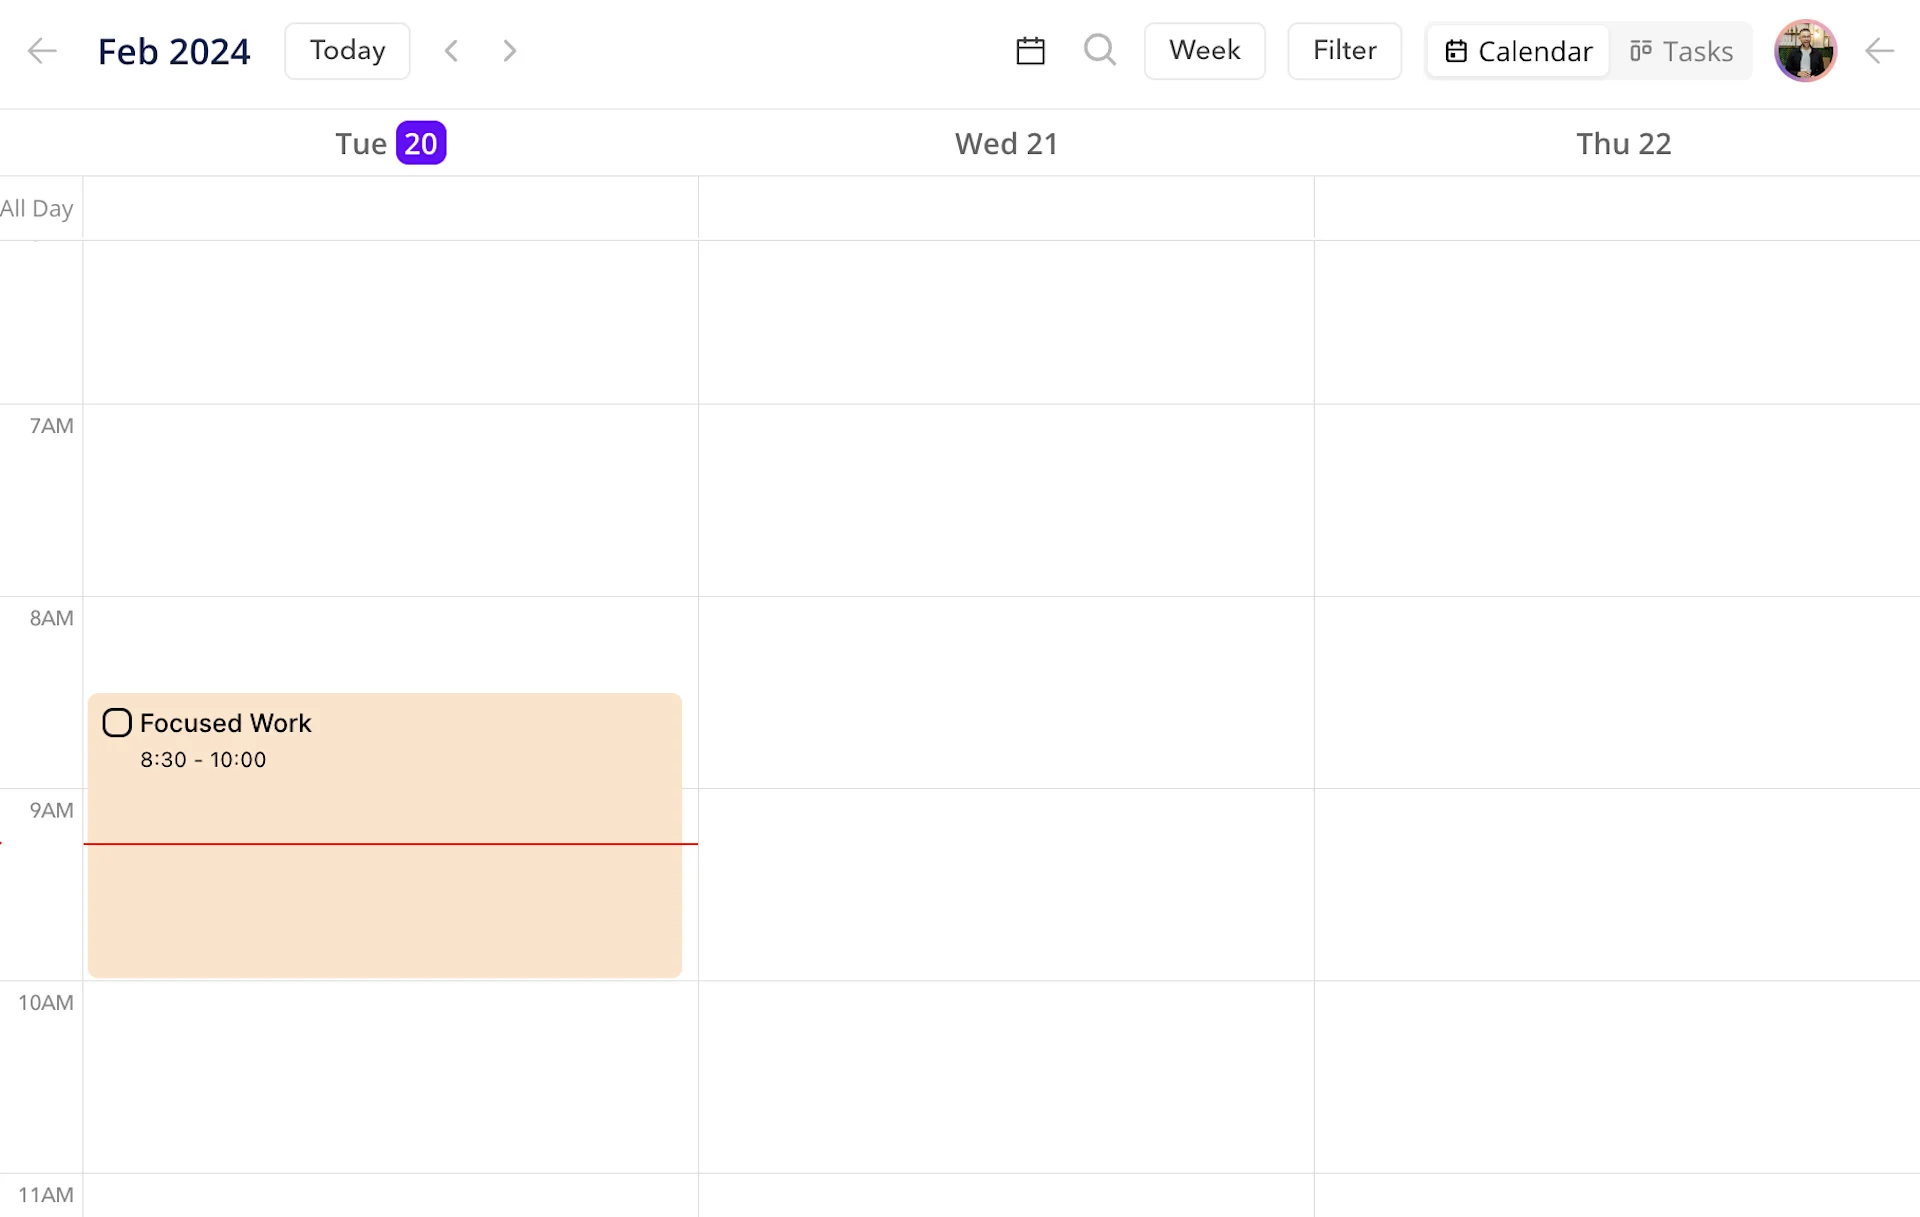Open the mini calendar date picker icon

[1030, 50]
